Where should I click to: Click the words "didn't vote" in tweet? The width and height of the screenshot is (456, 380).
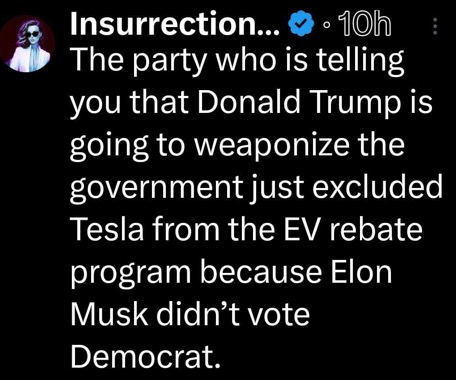pos(233,314)
